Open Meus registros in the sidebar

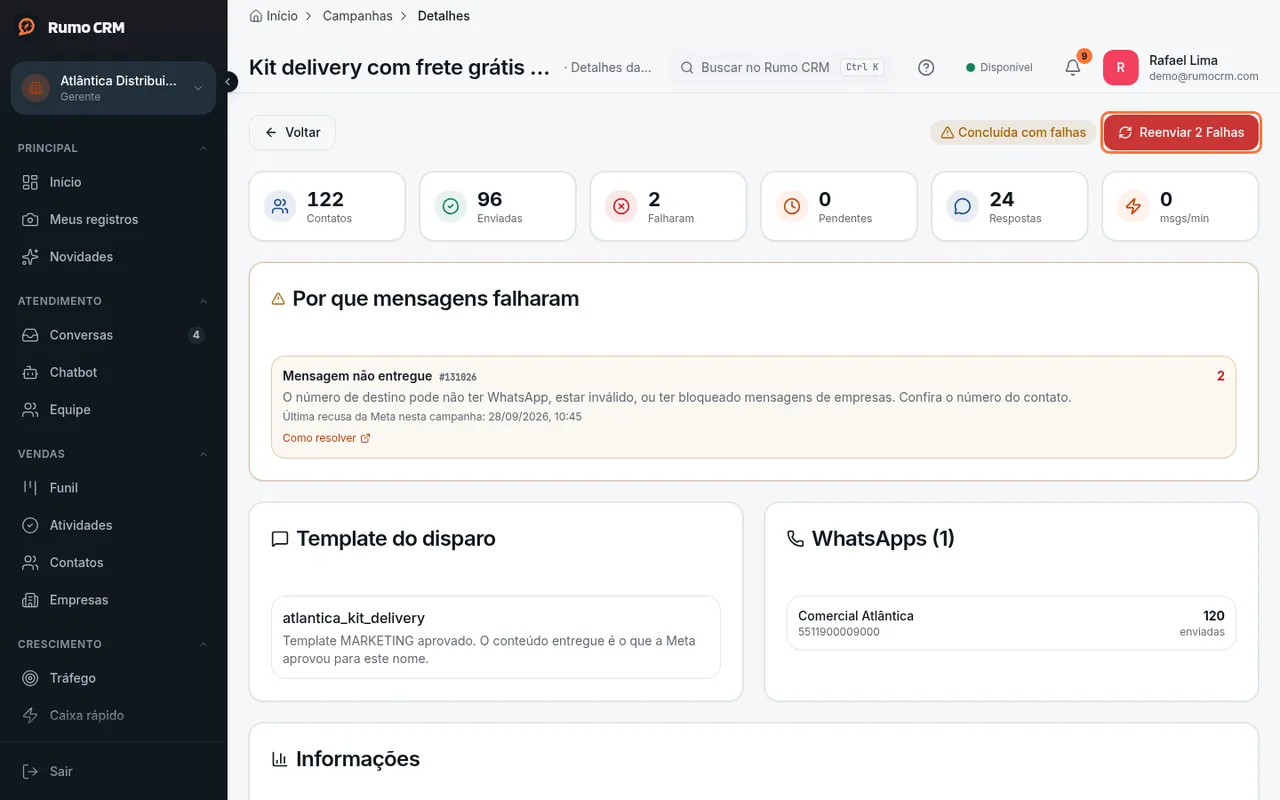point(113,219)
